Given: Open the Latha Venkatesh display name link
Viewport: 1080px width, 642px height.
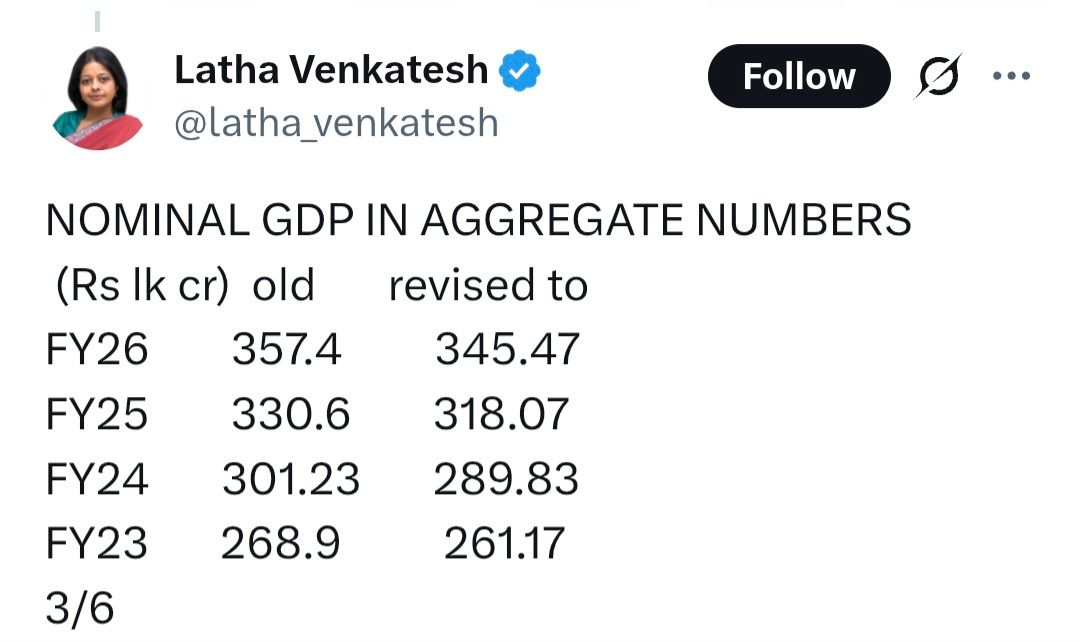Looking at the screenshot, I should point(331,70).
